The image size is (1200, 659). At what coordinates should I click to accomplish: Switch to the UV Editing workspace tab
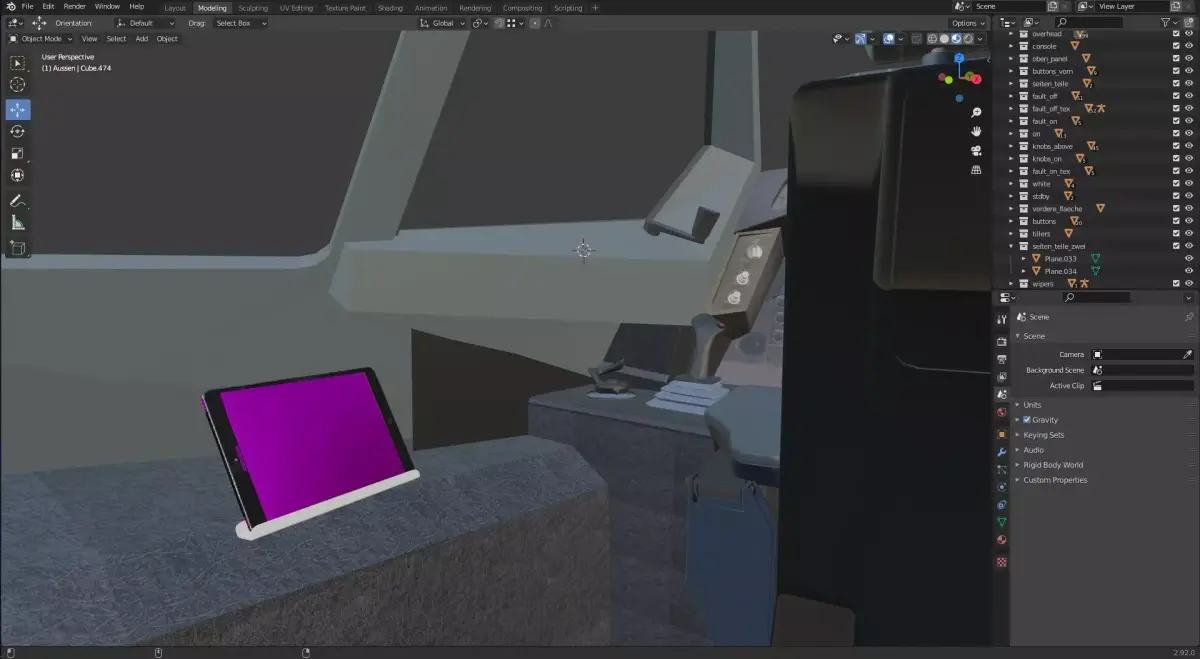pos(296,8)
